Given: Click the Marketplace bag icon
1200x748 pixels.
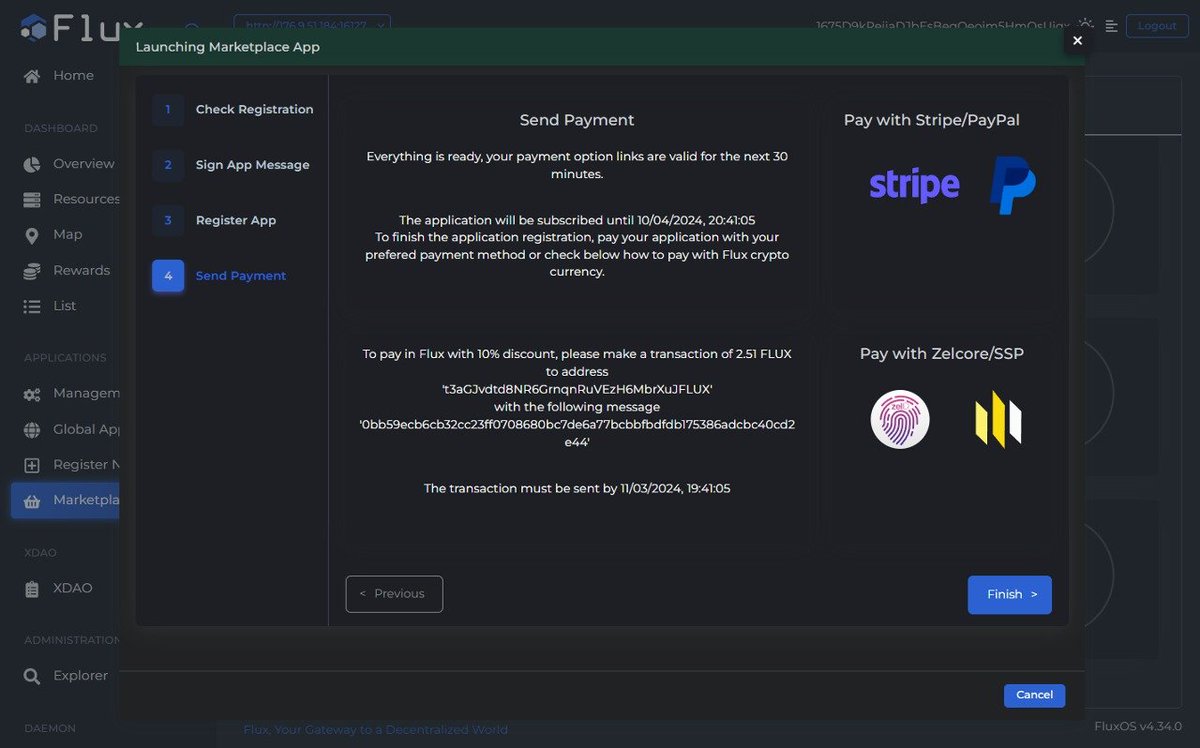Looking at the screenshot, I should [33, 499].
